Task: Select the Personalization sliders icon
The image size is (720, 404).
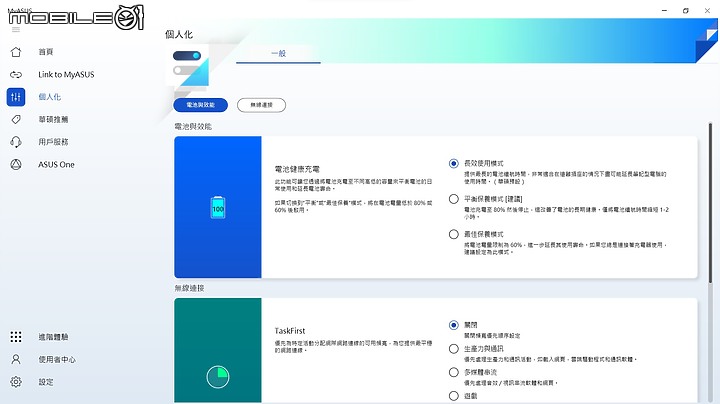Action: click(x=16, y=97)
